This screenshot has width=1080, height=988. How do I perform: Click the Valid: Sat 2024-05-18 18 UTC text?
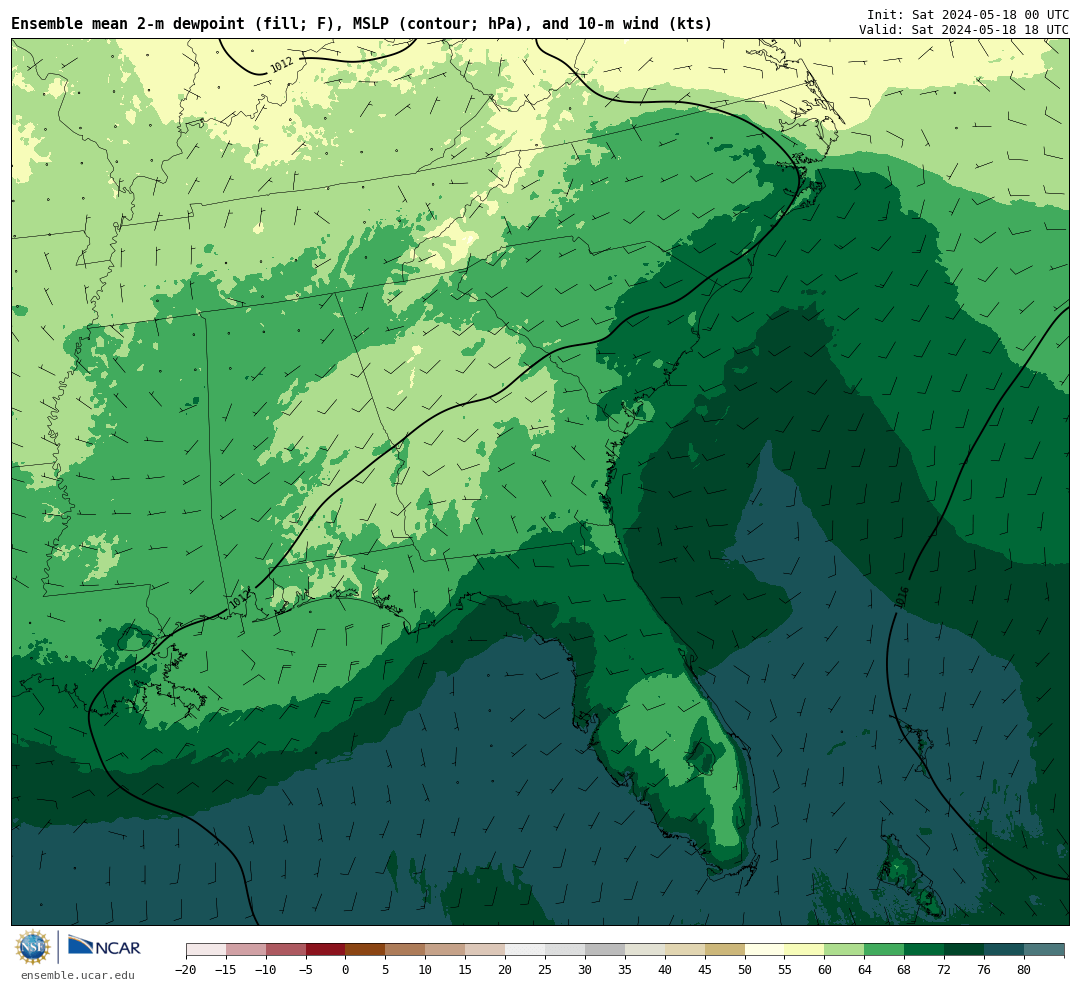(x=964, y=30)
